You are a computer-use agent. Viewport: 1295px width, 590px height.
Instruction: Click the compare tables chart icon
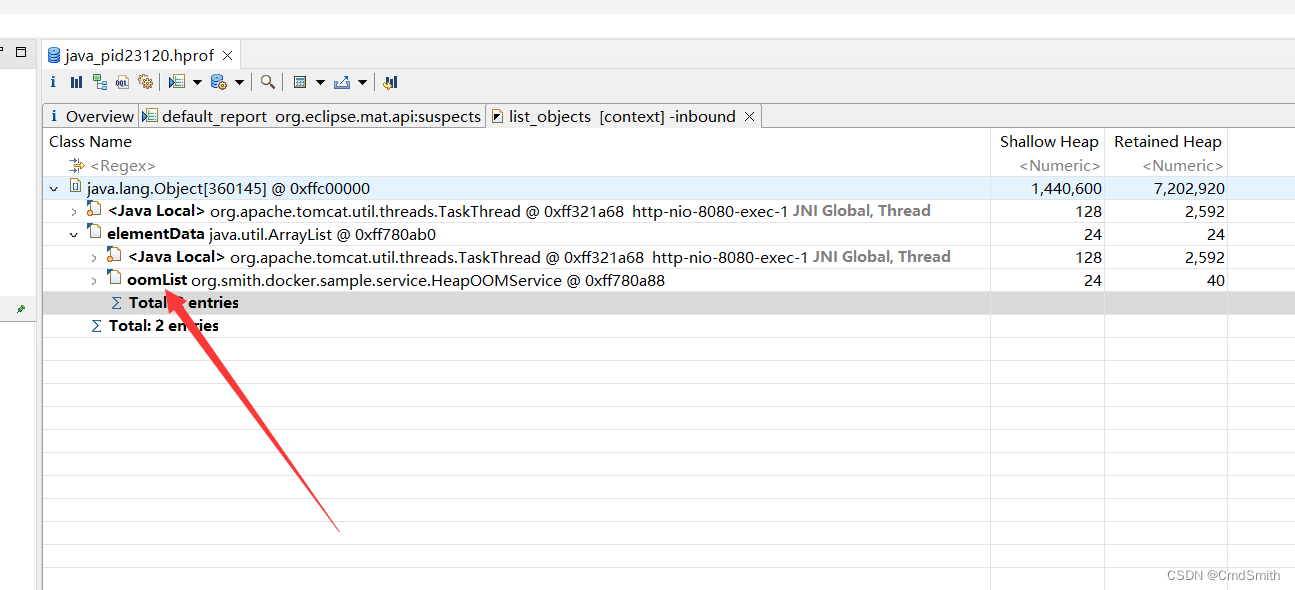391,82
